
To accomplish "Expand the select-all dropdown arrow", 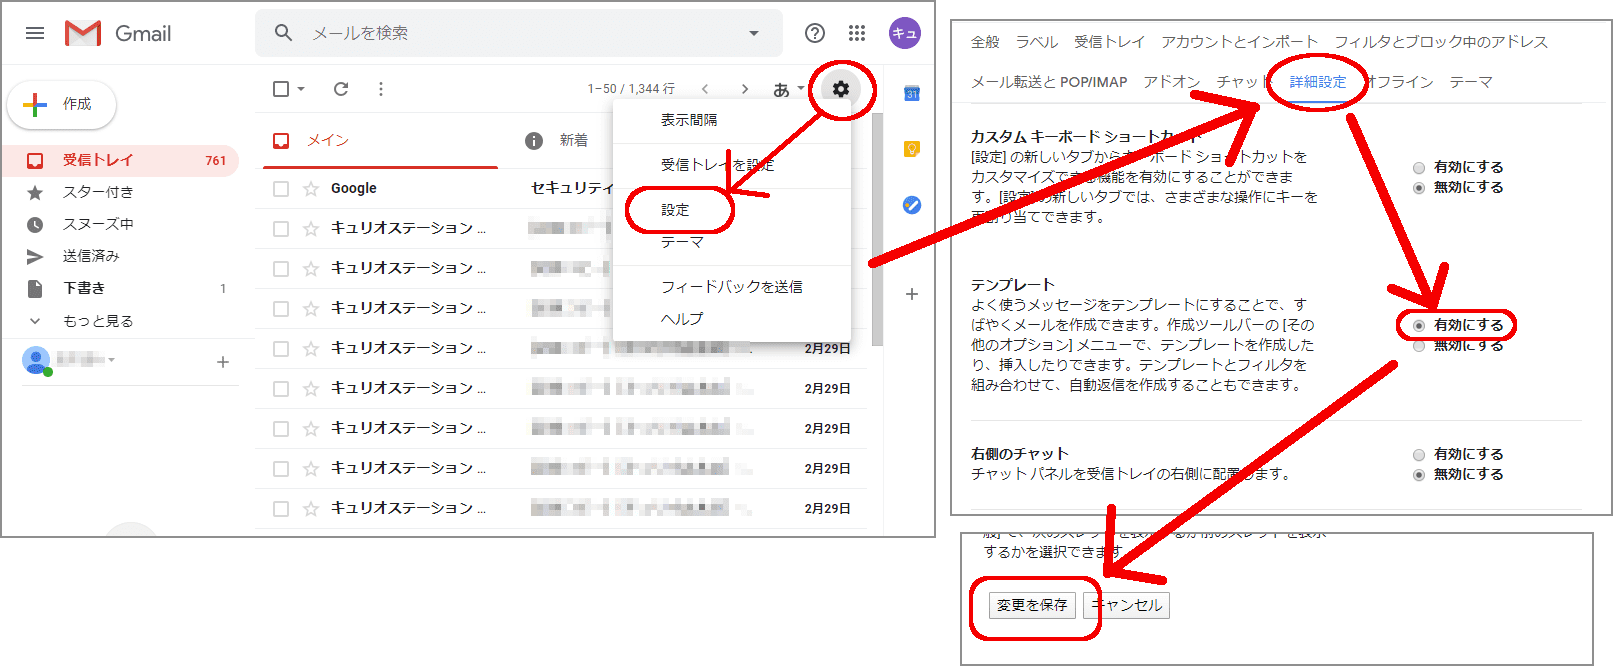I will pyautogui.click(x=301, y=89).
